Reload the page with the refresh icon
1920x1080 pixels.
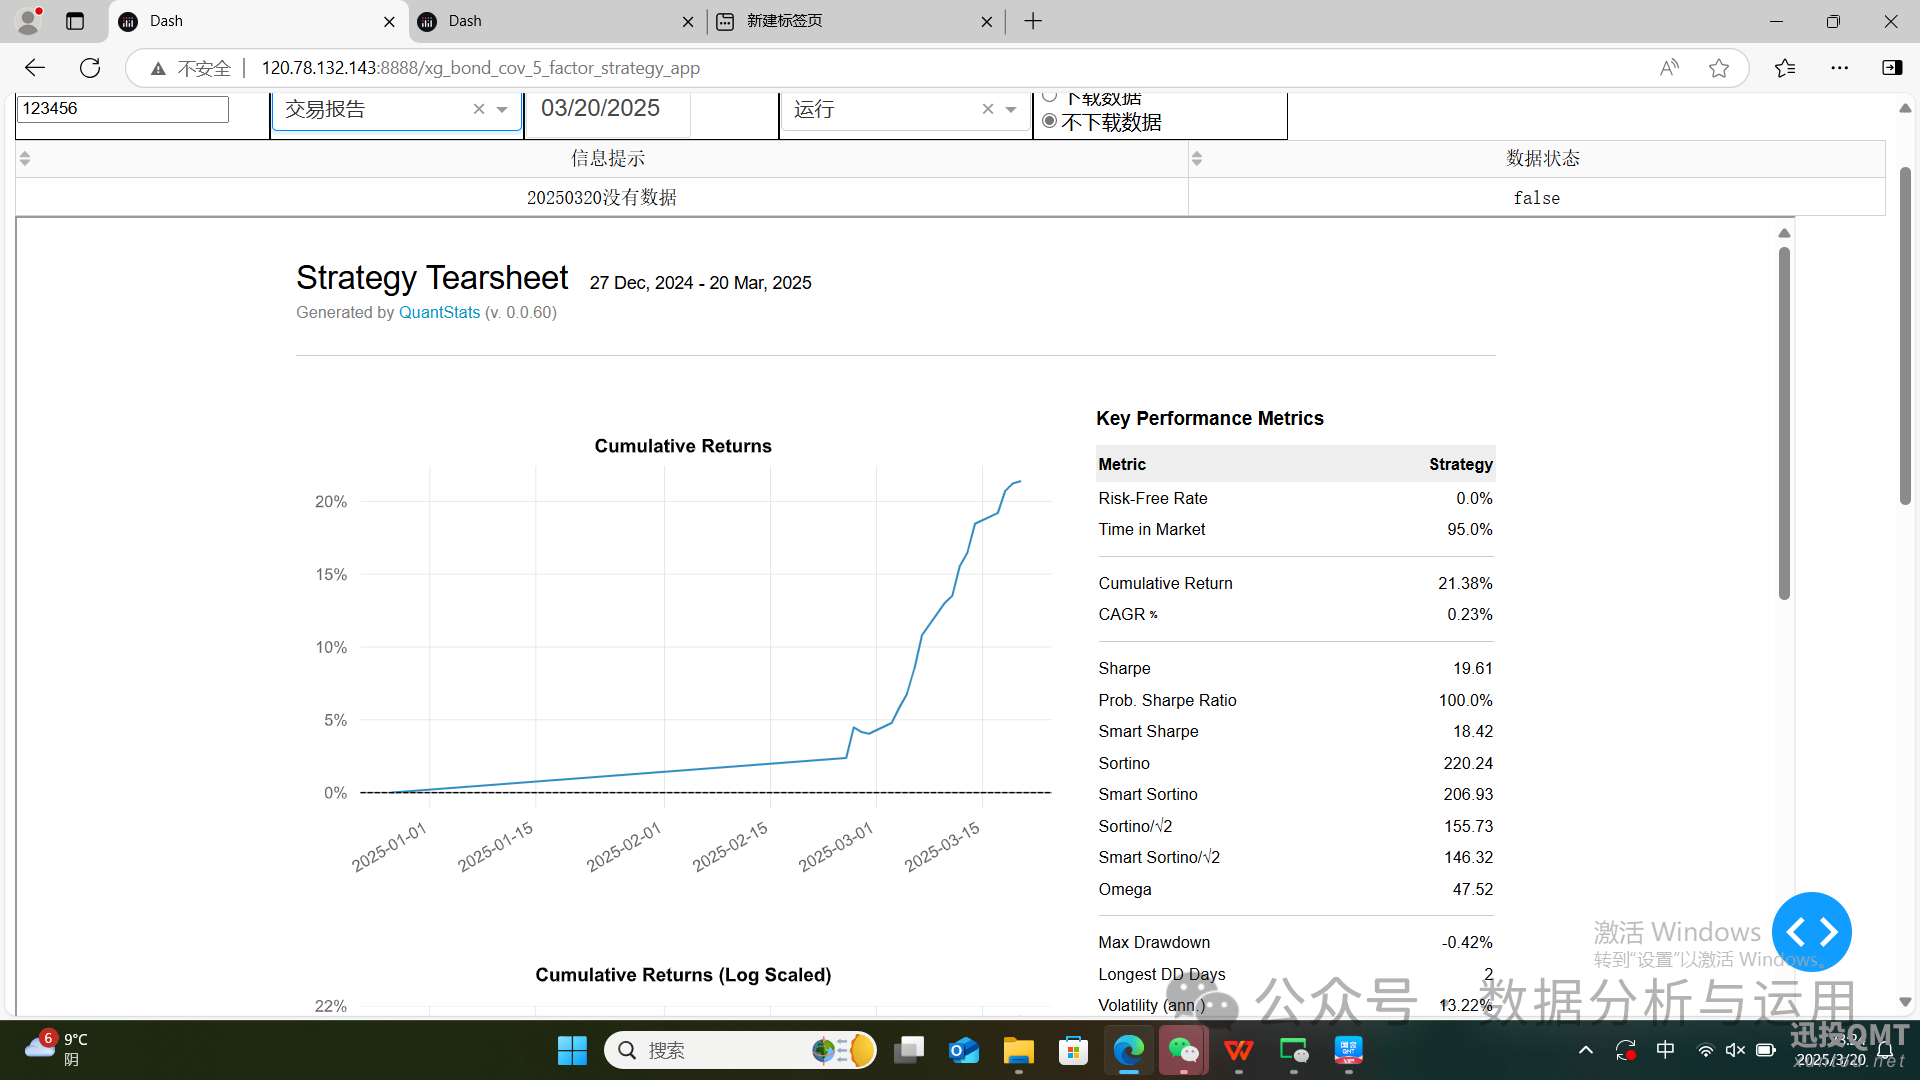click(90, 68)
